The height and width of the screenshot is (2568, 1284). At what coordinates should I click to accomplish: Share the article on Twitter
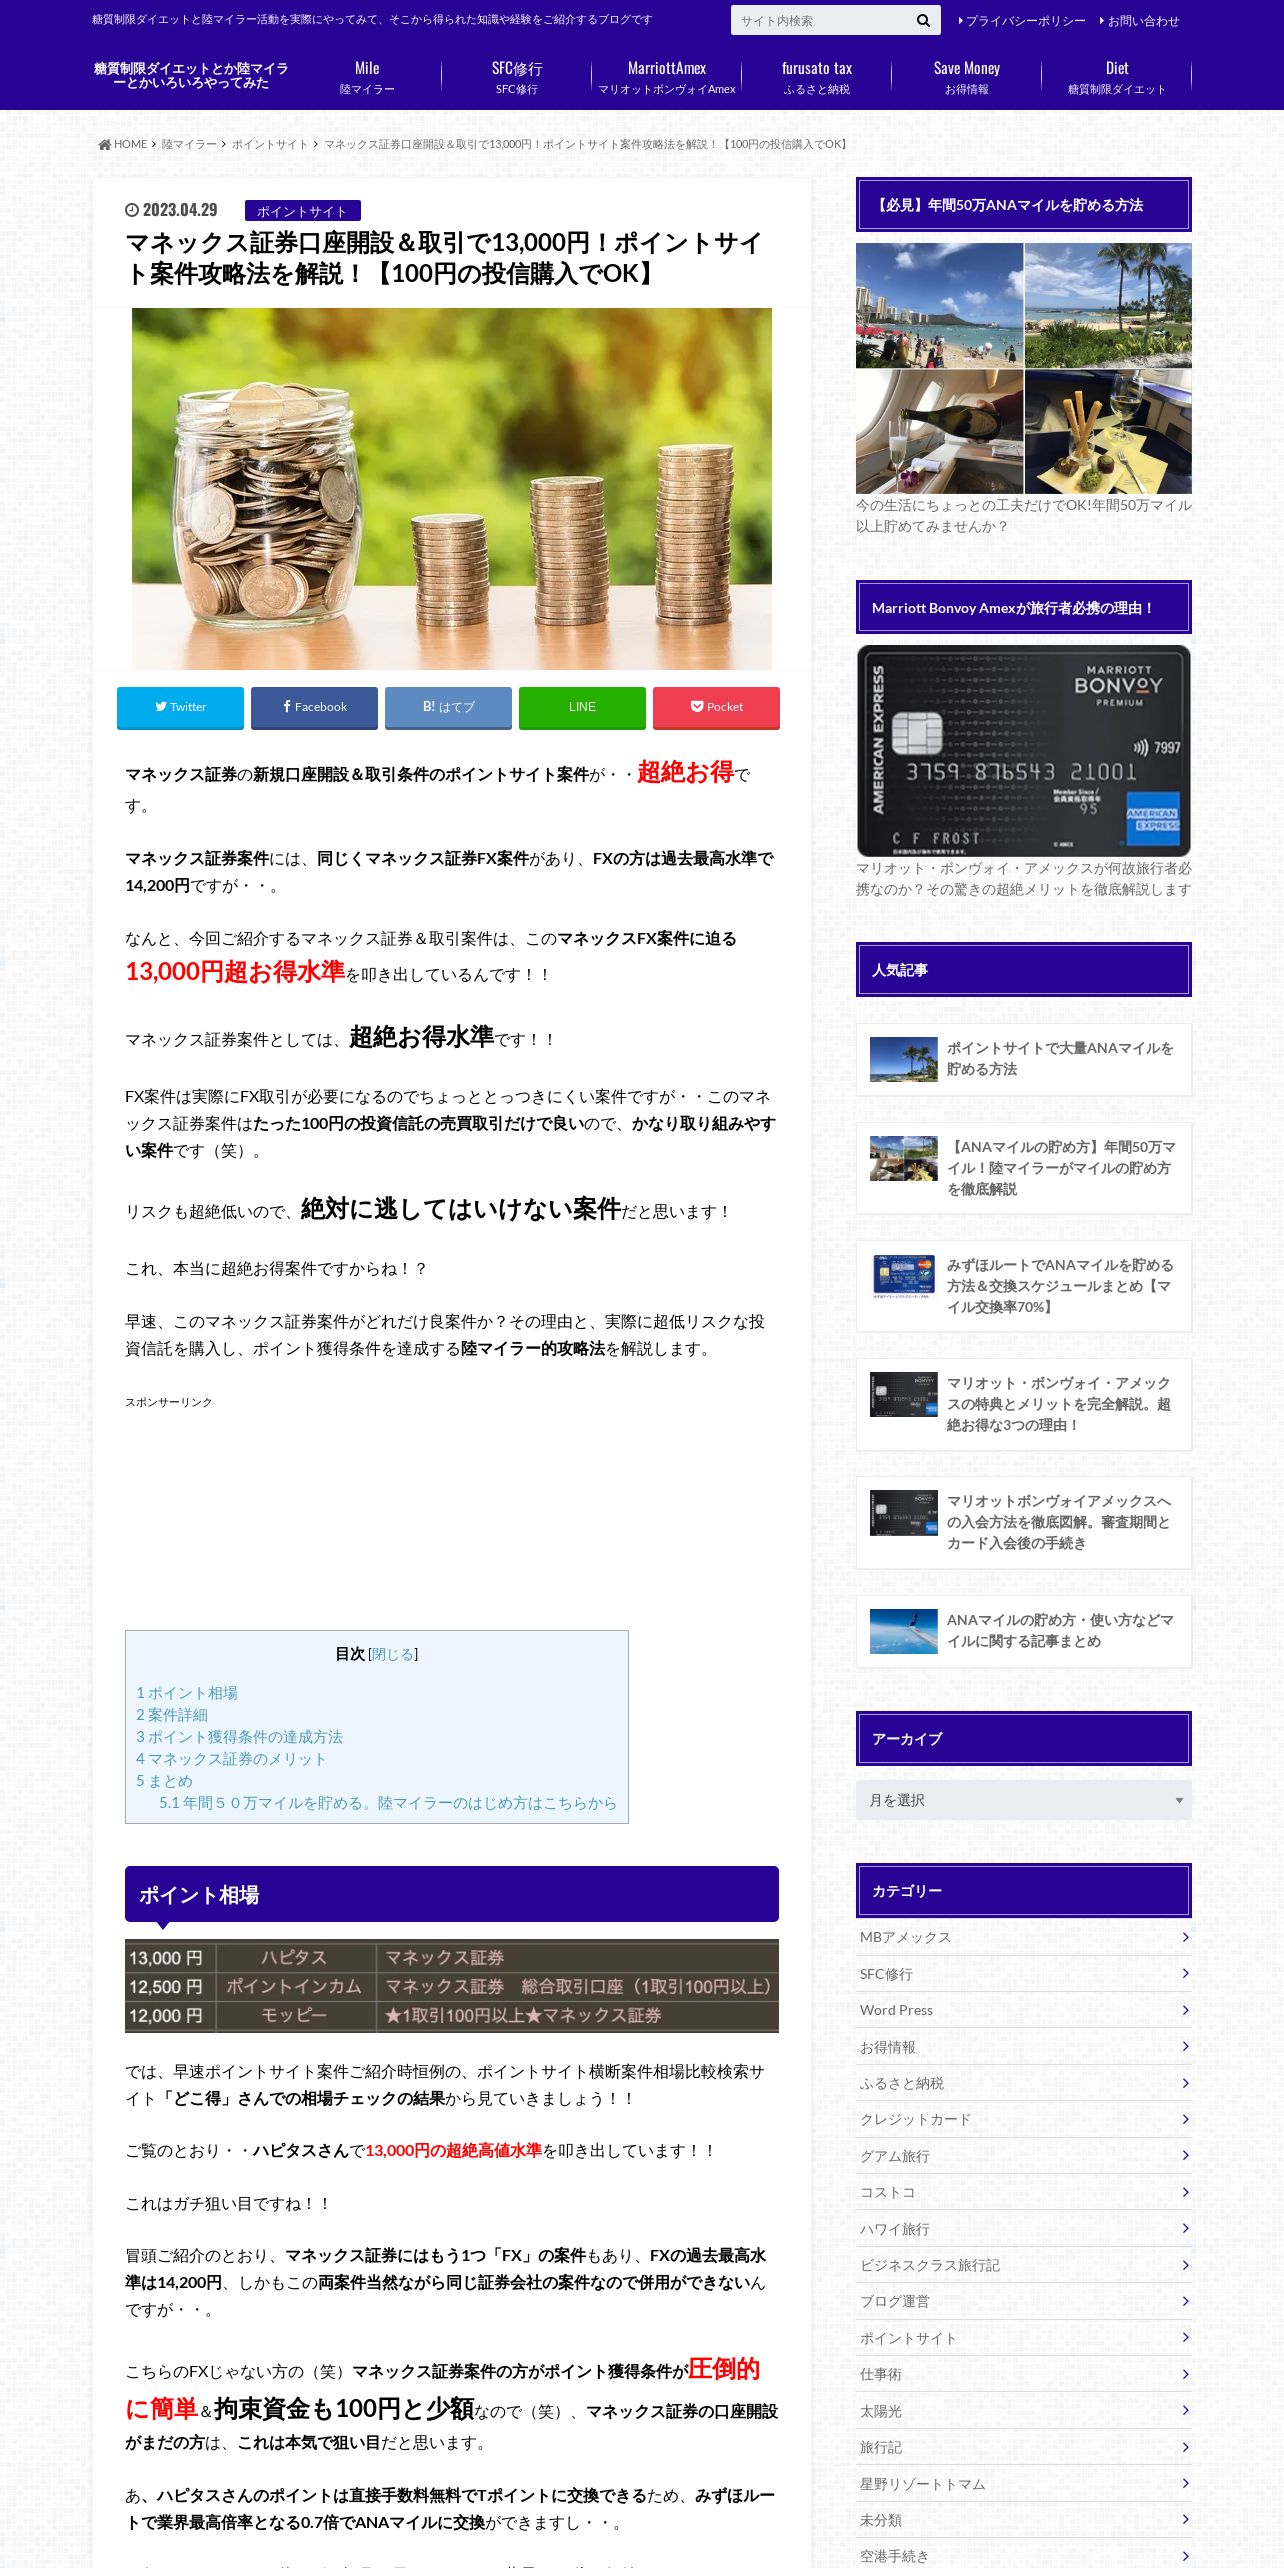180,707
